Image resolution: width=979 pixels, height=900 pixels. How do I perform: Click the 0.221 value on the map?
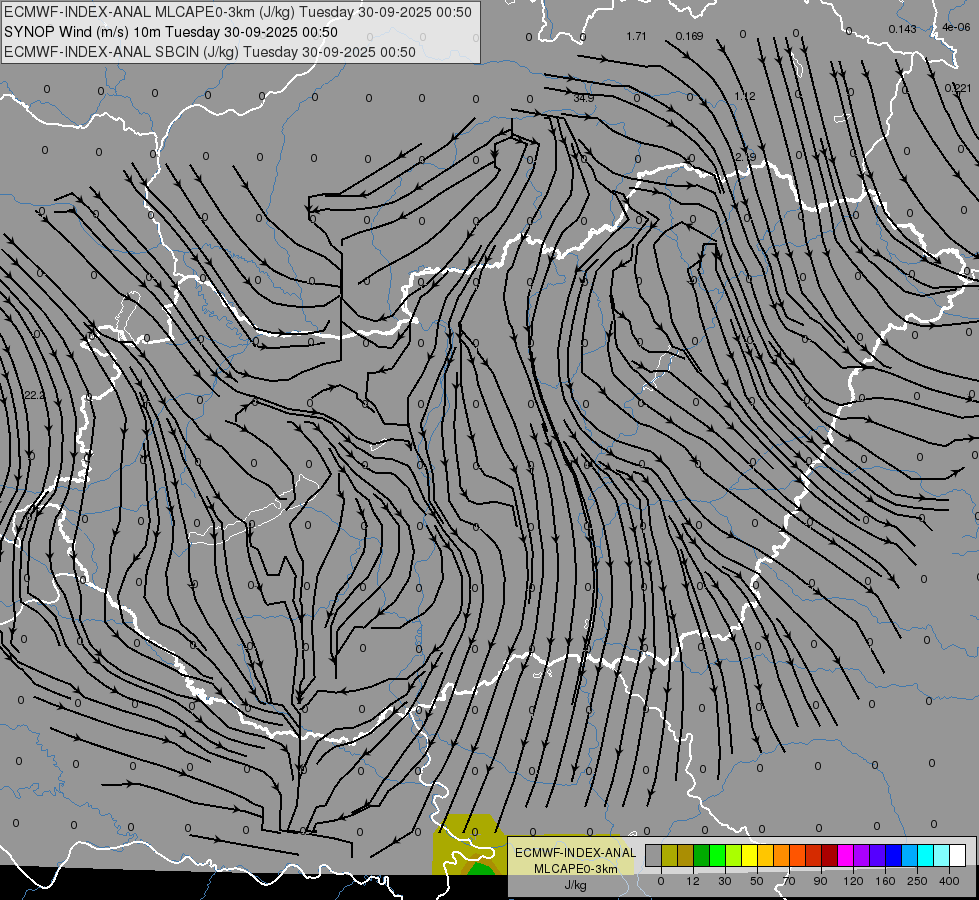pyautogui.click(x=958, y=88)
